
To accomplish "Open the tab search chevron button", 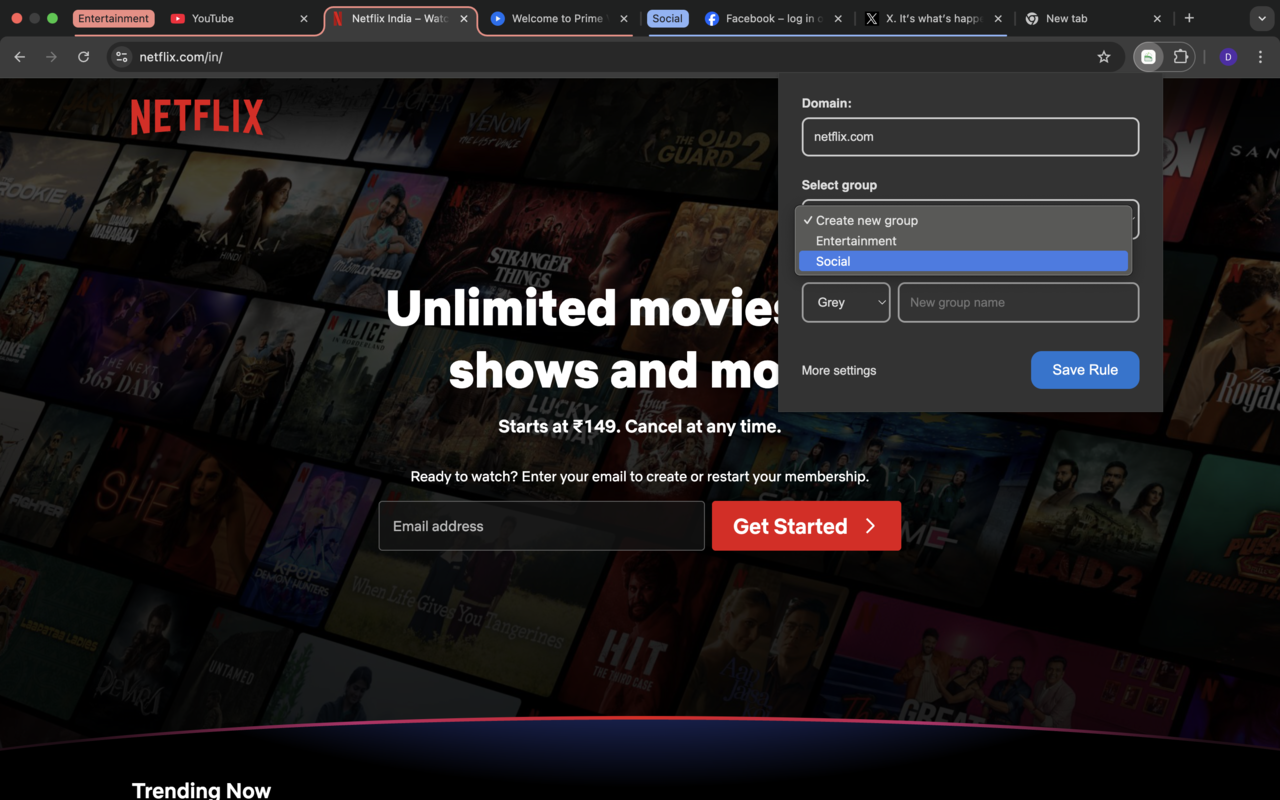I will pos(1260,18).
